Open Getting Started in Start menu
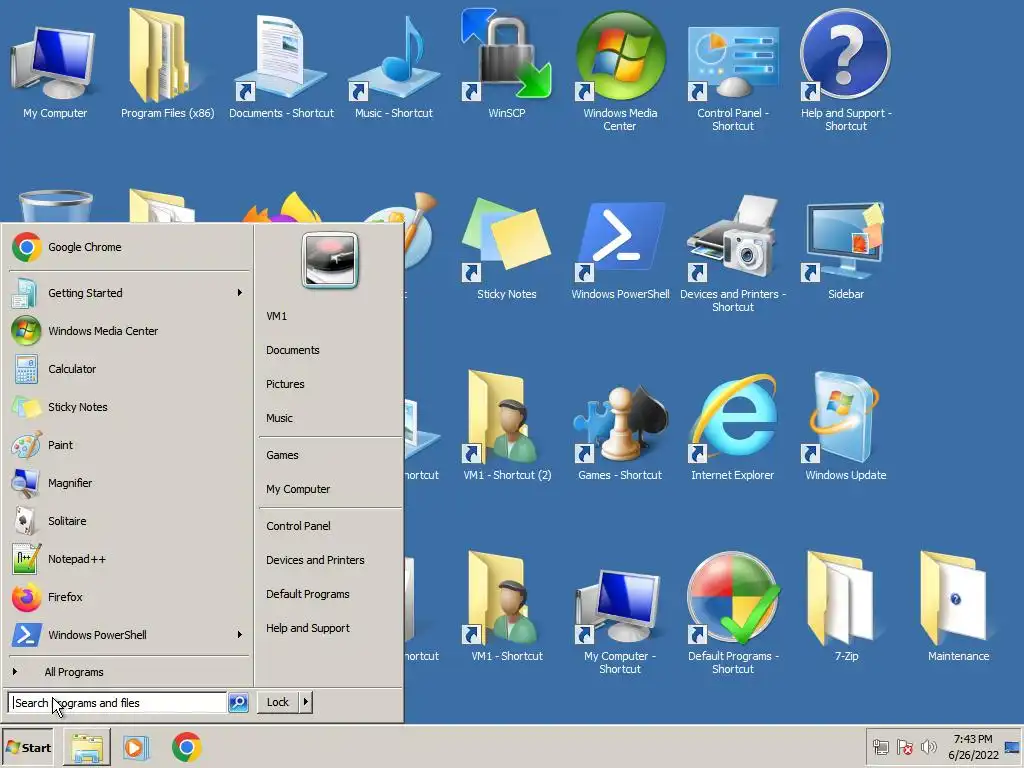1024x768 pixels. 130,293
